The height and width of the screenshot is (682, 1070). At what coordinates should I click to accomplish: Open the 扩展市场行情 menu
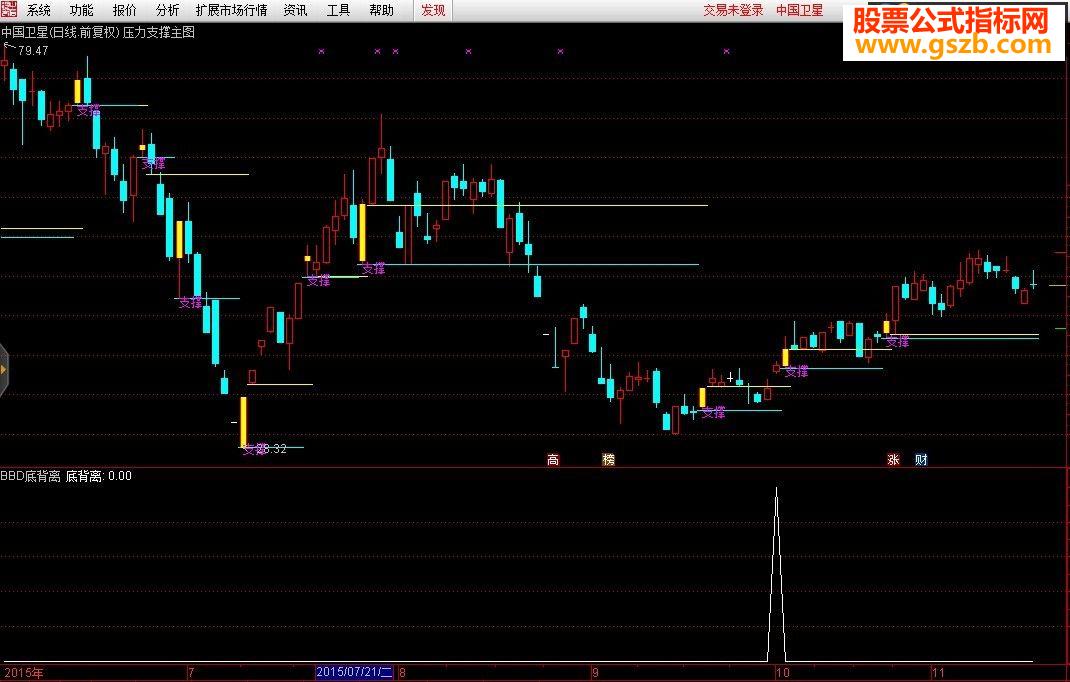231,10
